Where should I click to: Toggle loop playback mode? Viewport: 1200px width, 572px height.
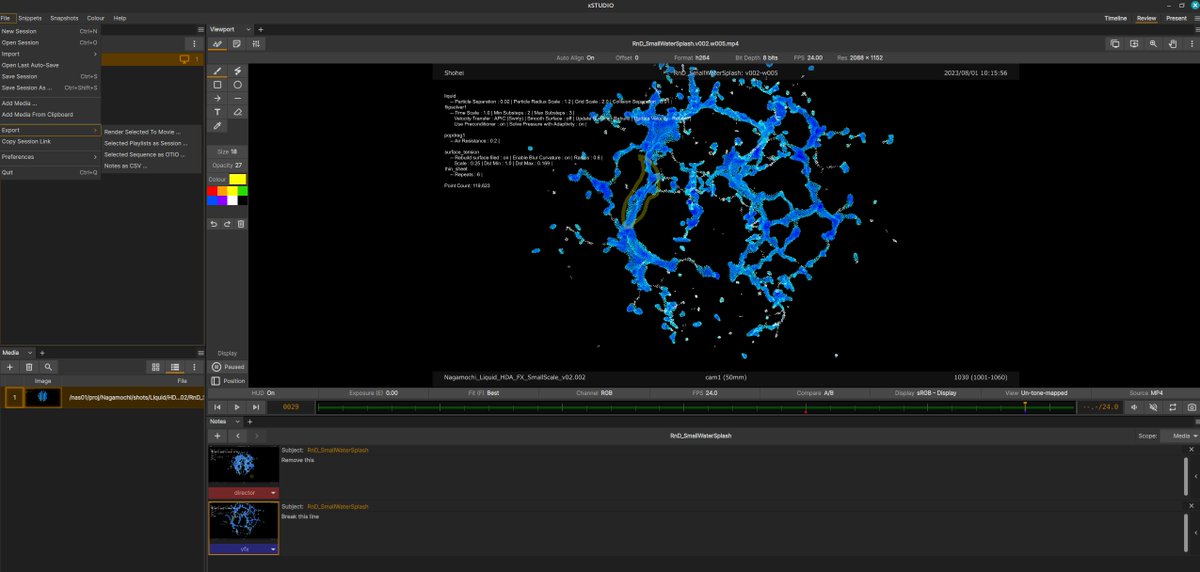click(1172, 407)
